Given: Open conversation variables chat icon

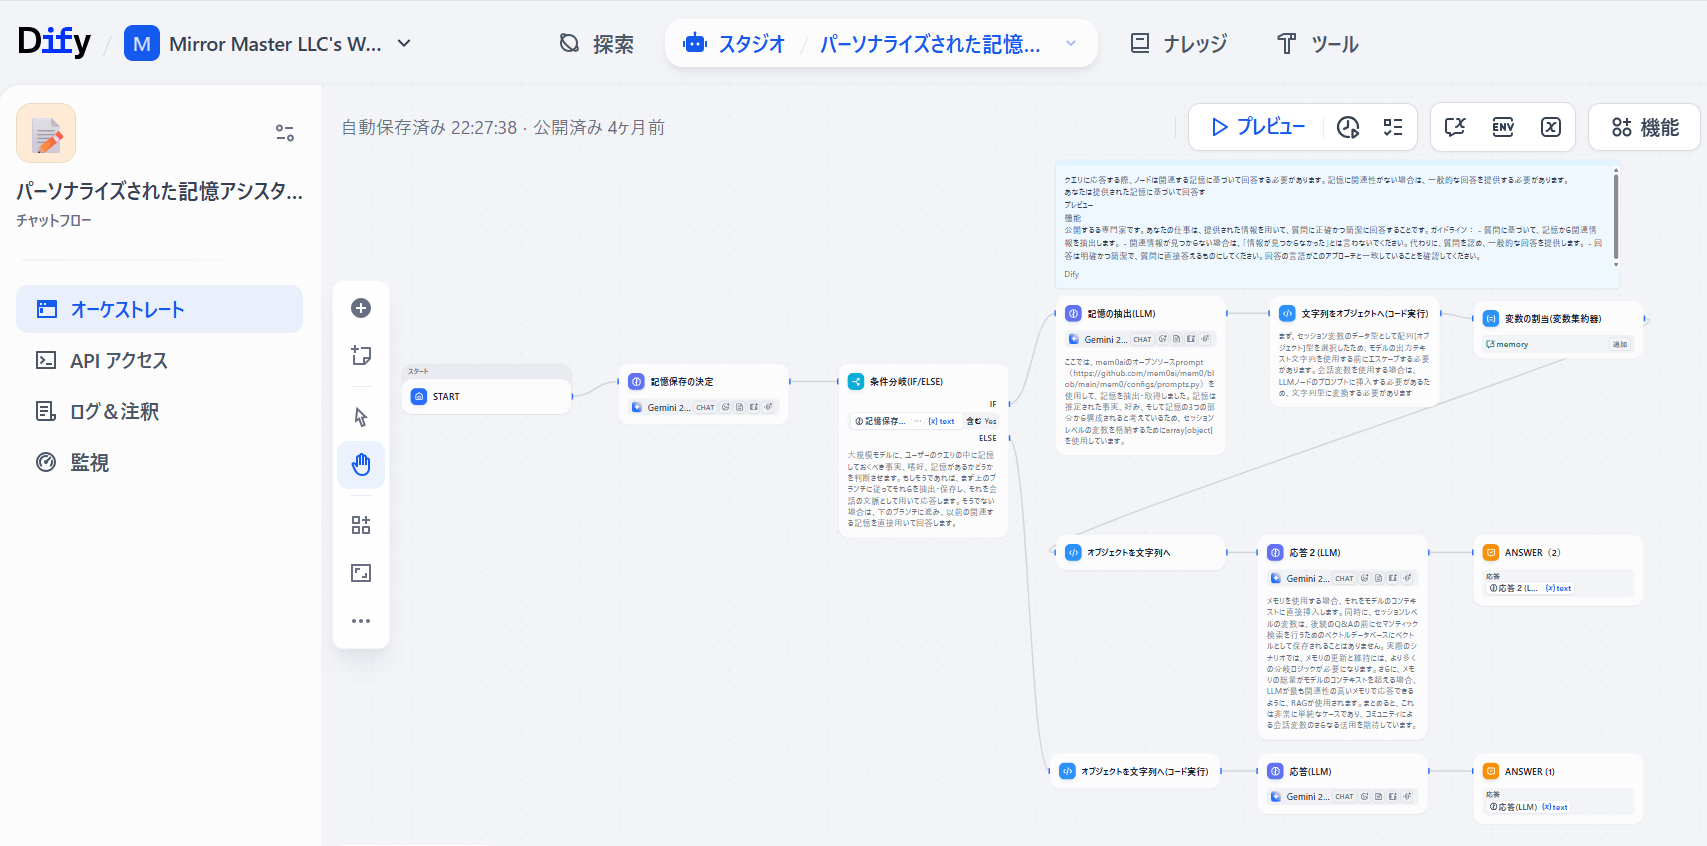Looking at the screenshot, I should [1455, 127].
